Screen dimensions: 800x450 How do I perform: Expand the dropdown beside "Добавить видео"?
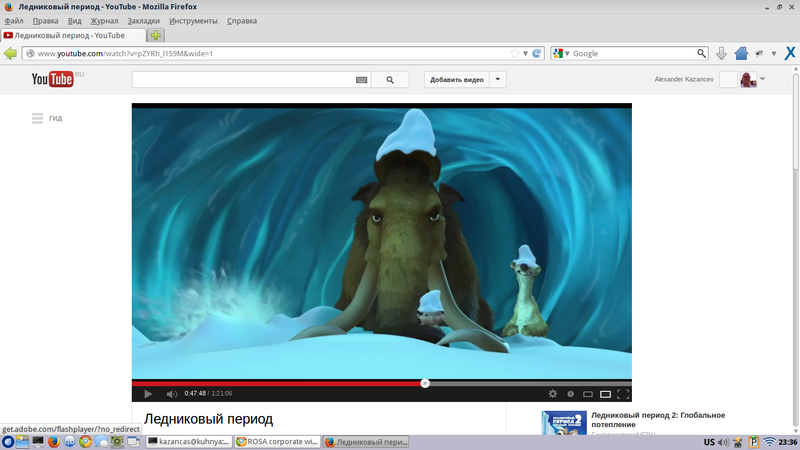click(x=497, y=80)
